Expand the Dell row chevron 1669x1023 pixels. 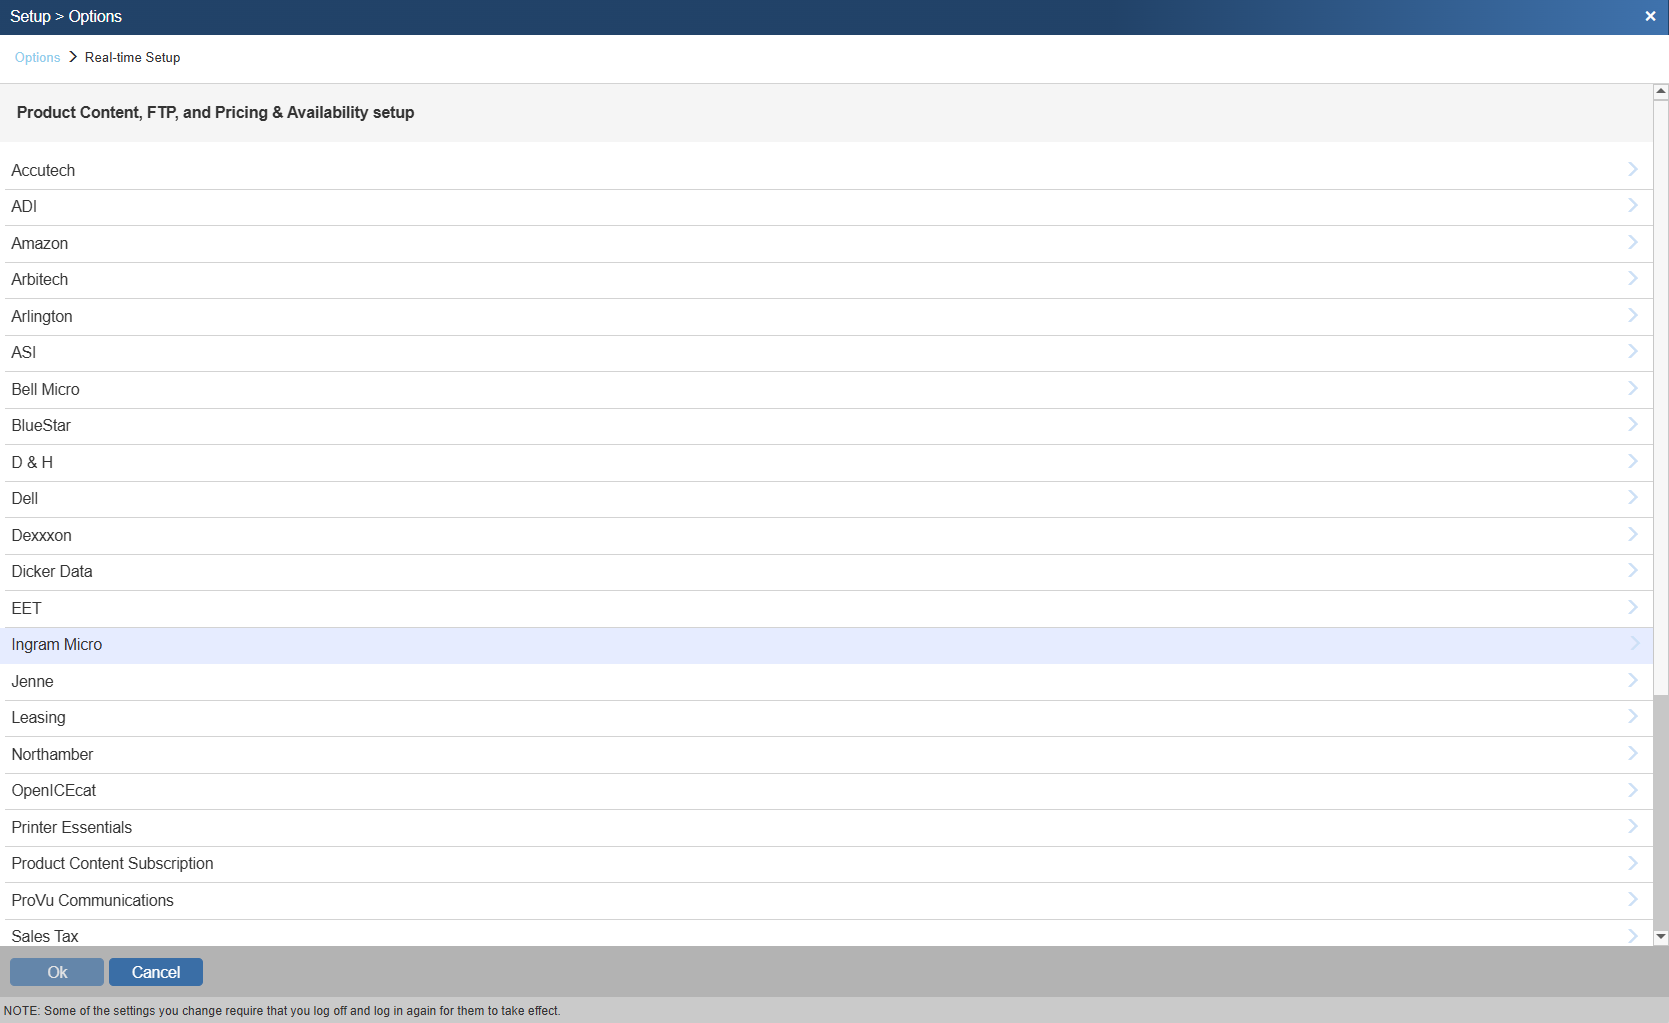click(x=1632, y=497)
